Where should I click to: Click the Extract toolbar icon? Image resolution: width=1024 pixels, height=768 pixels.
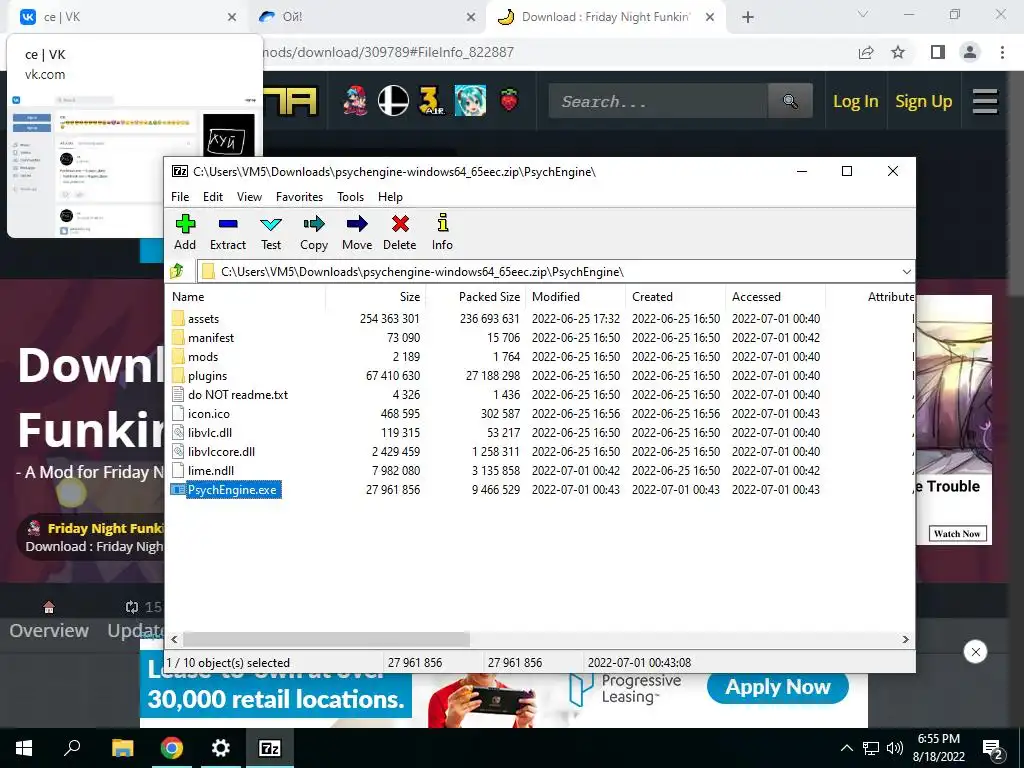click(228, 224)
